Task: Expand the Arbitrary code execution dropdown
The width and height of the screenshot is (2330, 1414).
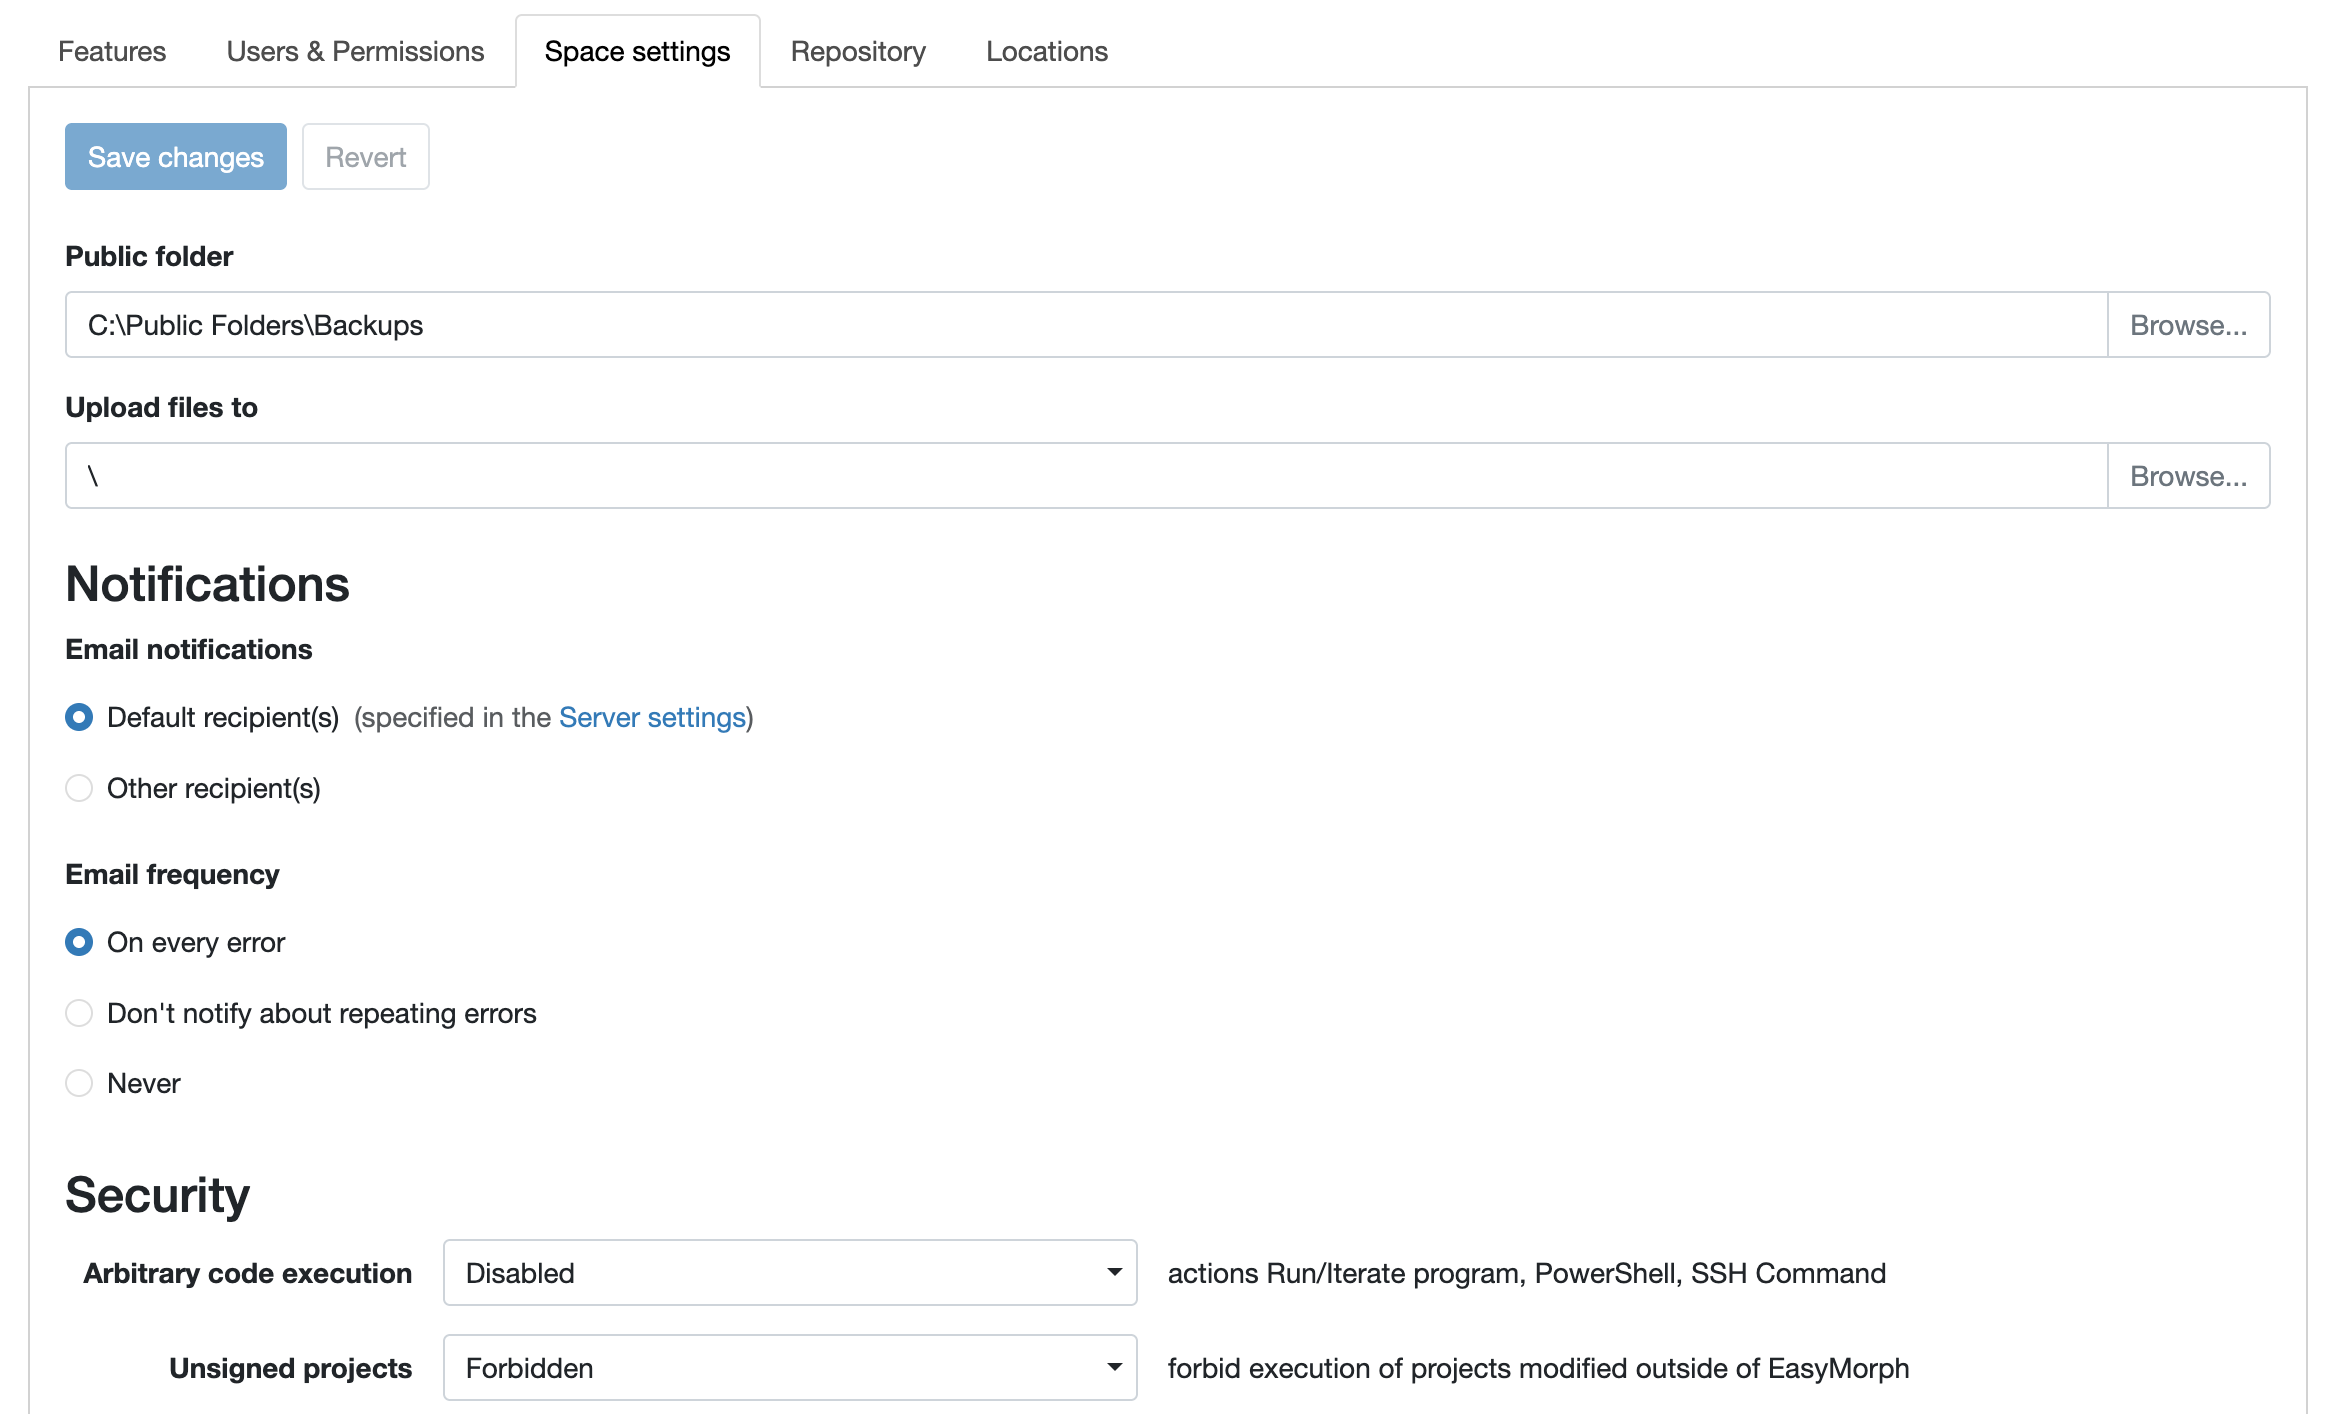Action: 789,1273
